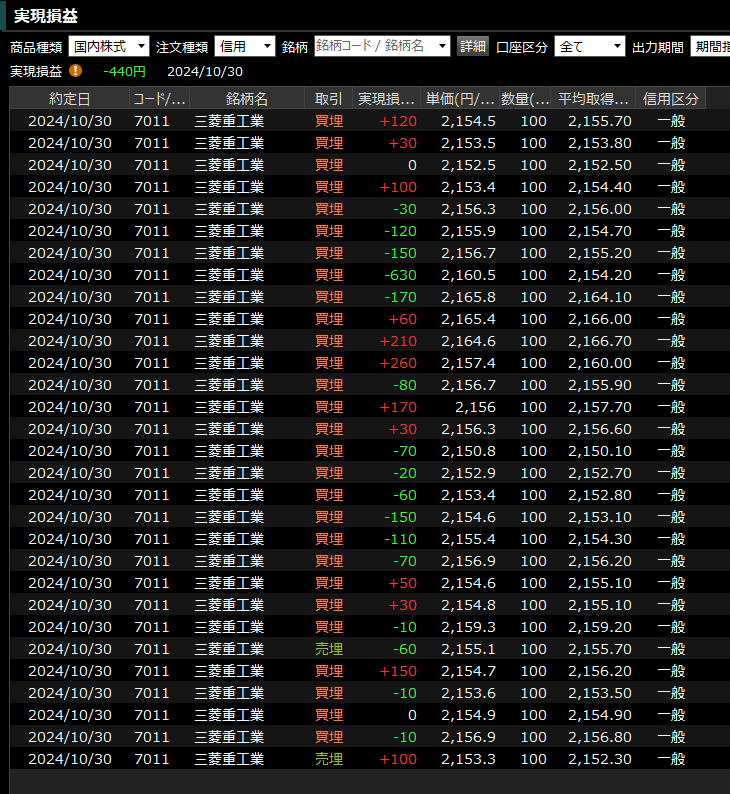Select the unit price 2,150.8 cell
This screenshot has width=730, height=794.
pyautogui.click(x=468, y=451)
